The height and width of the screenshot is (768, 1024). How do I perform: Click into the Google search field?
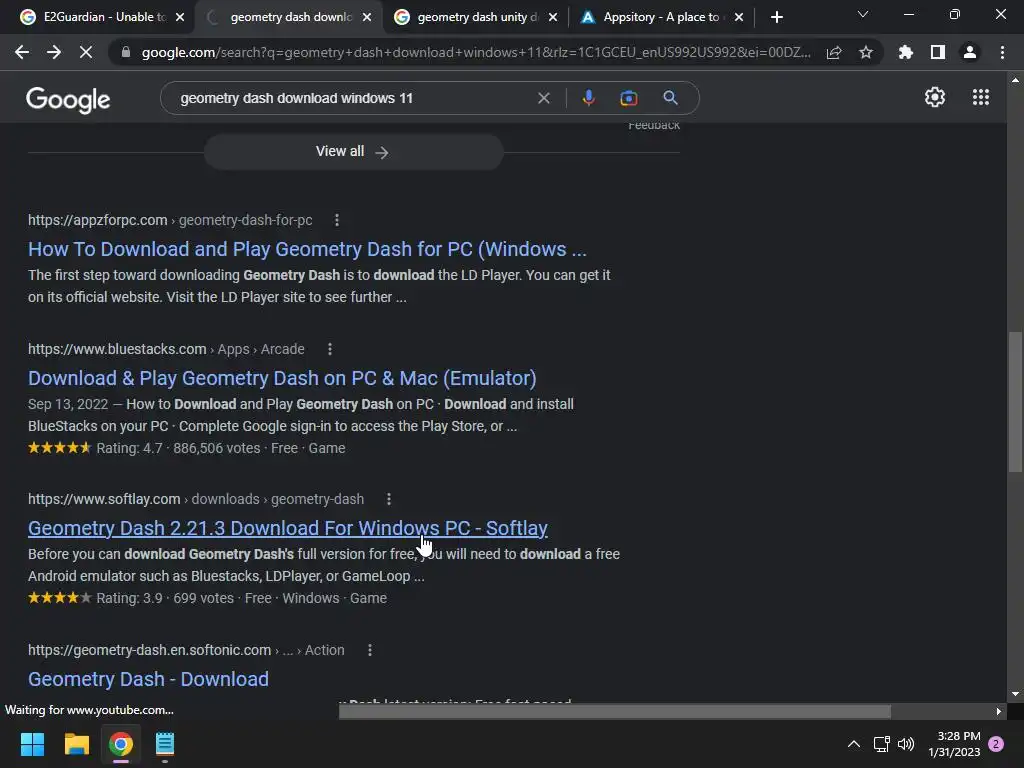[353, 98]
